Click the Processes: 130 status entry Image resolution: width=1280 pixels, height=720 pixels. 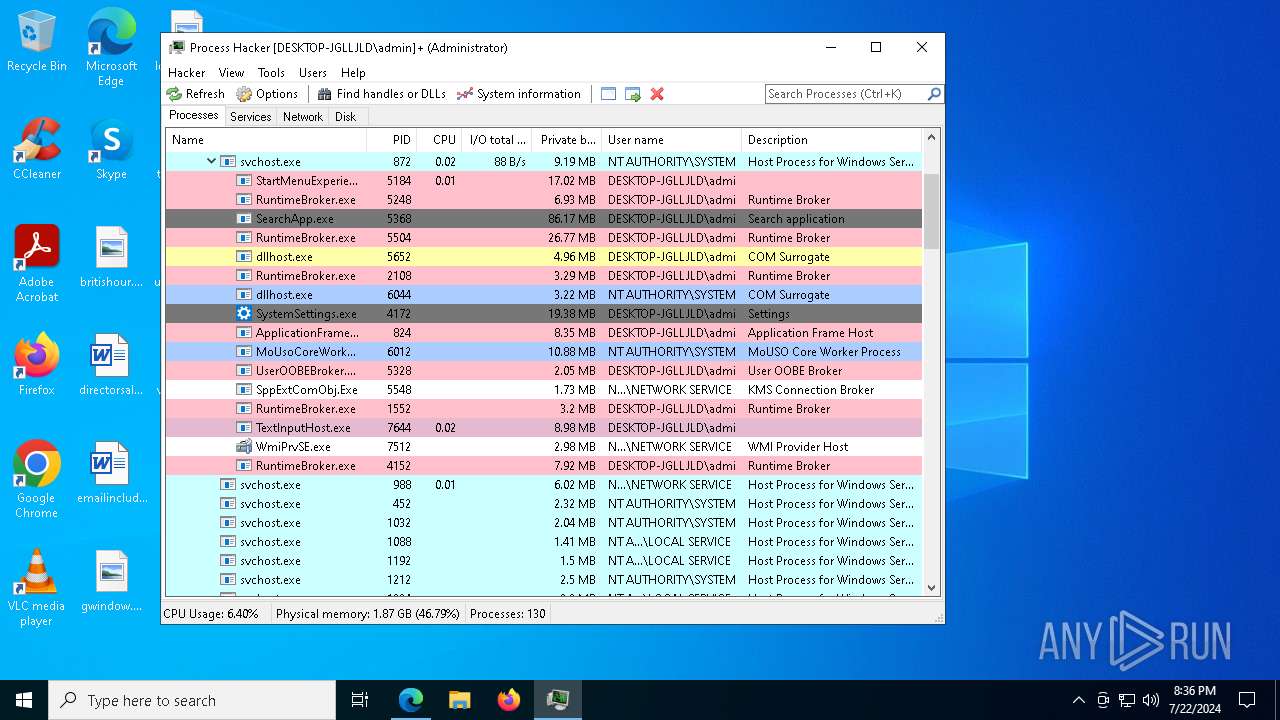click(x=508, y=613)
